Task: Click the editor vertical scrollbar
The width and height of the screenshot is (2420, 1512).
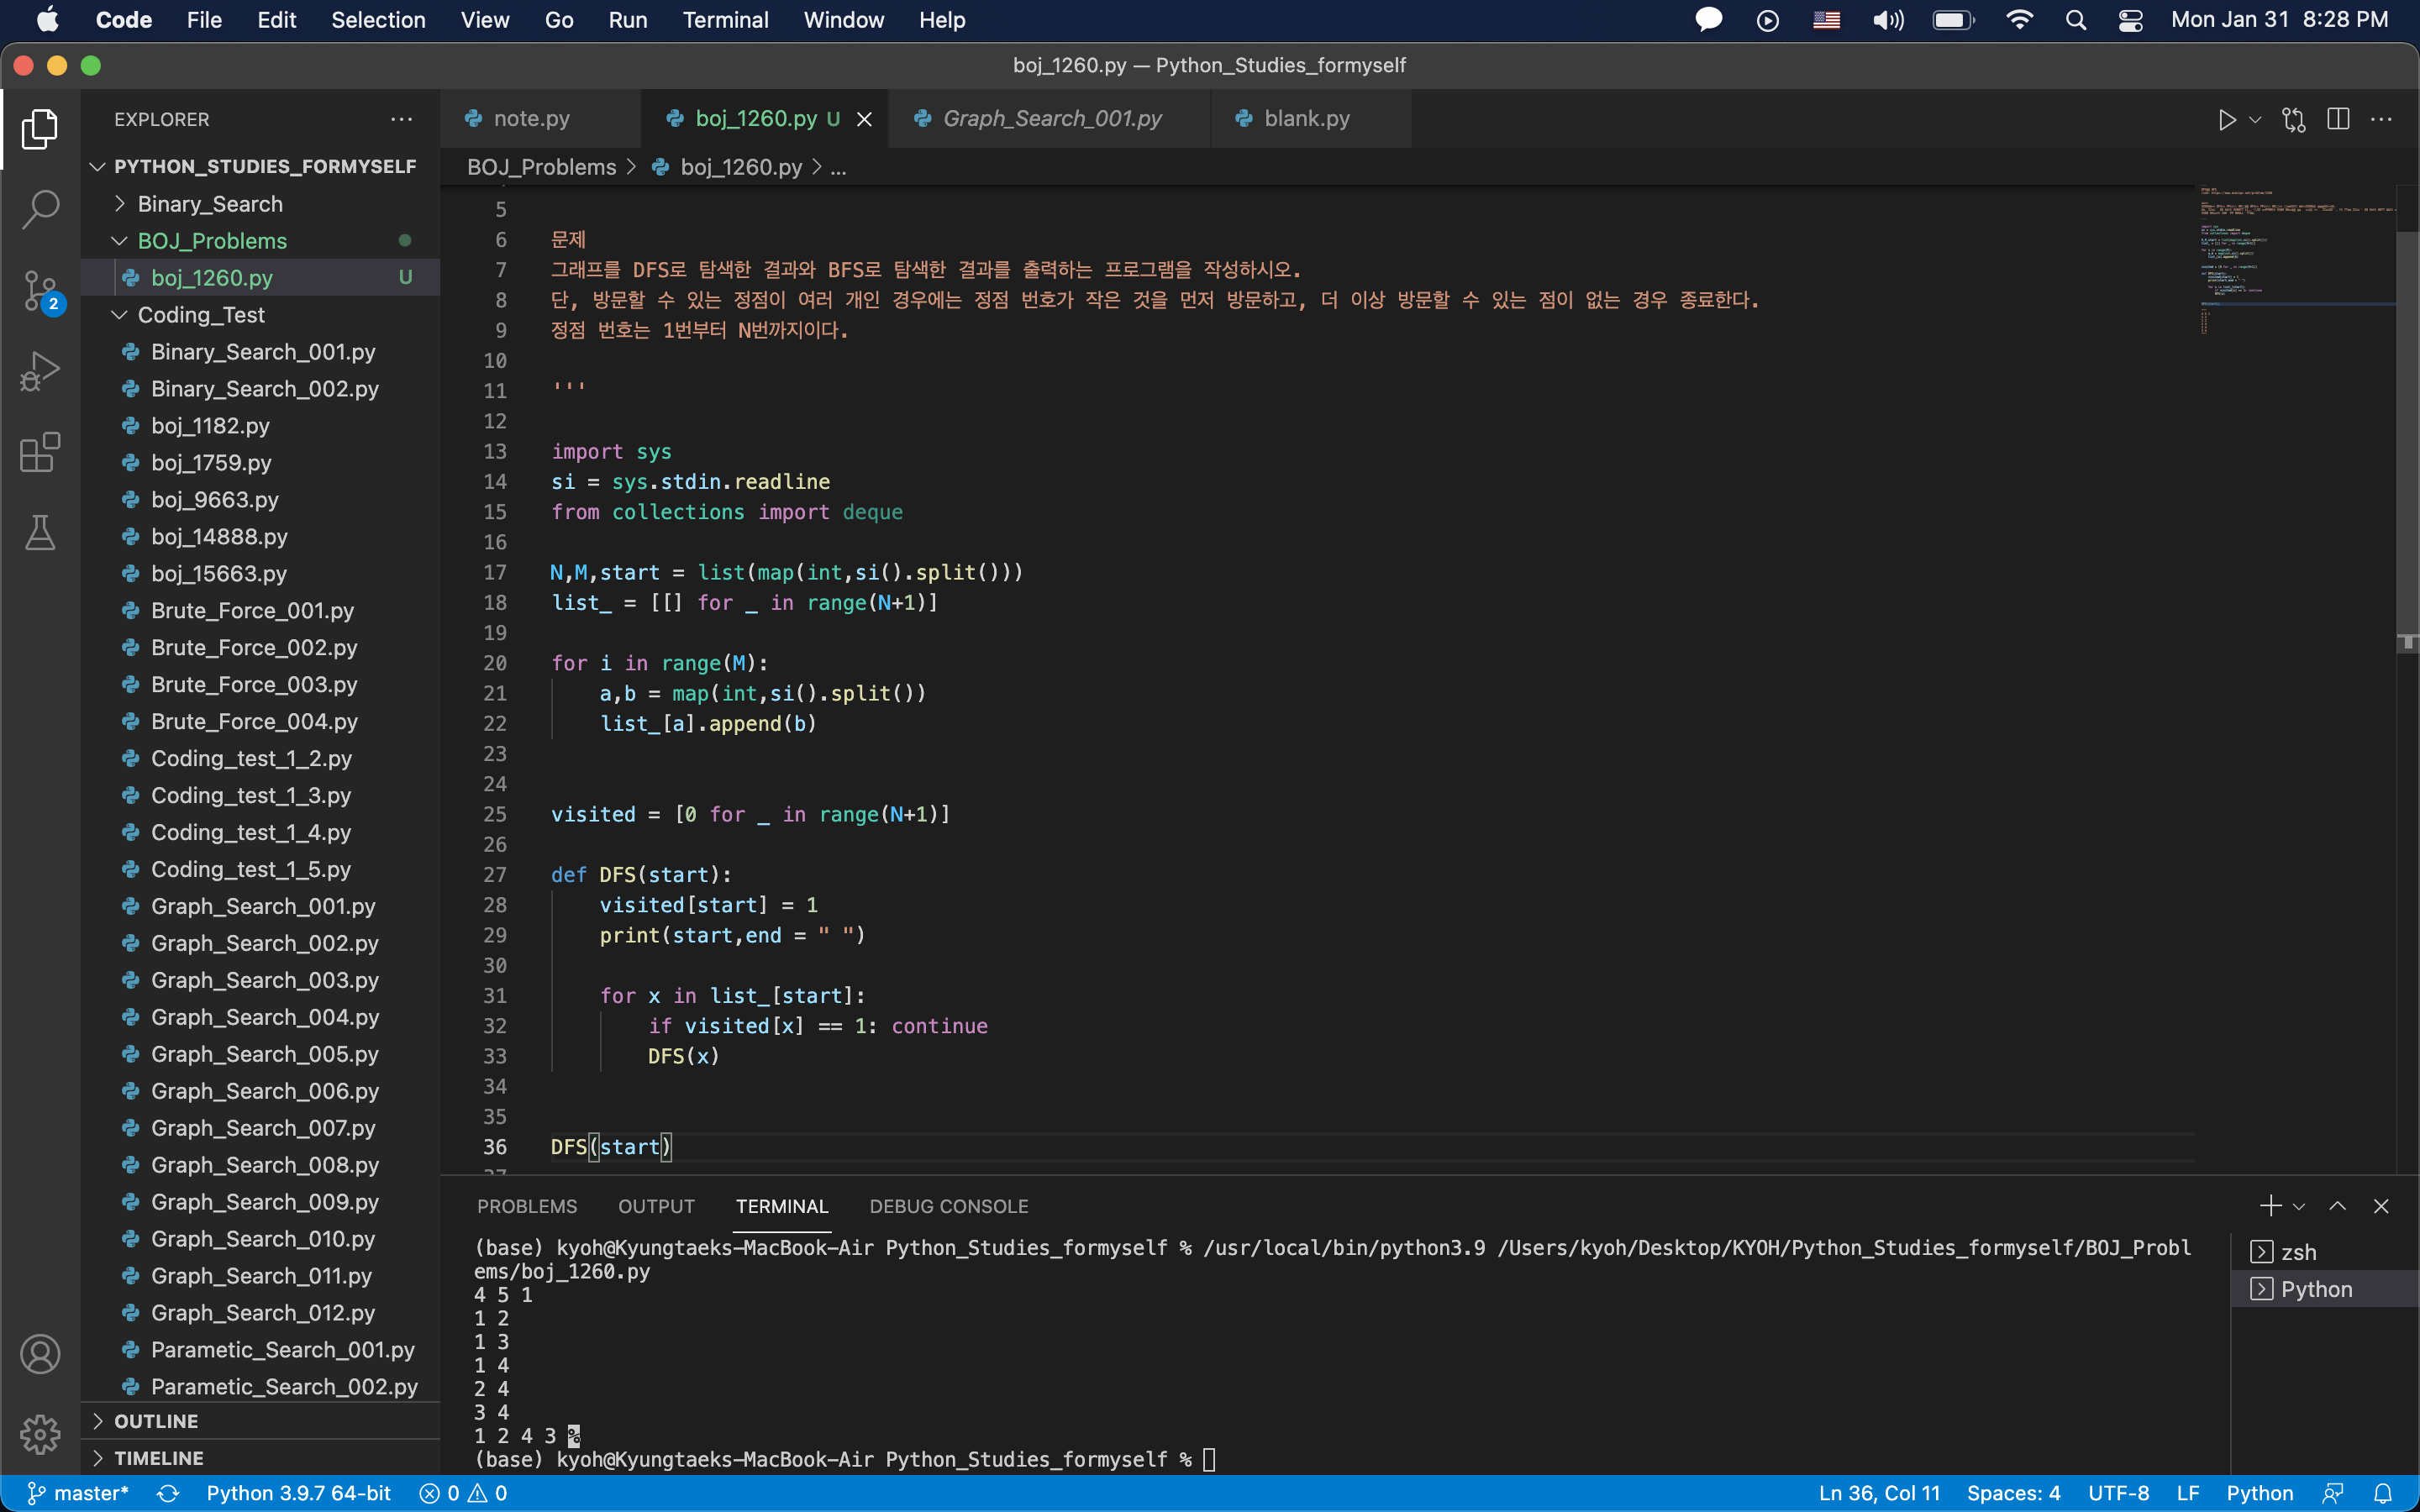Action: pos(2407,430)
